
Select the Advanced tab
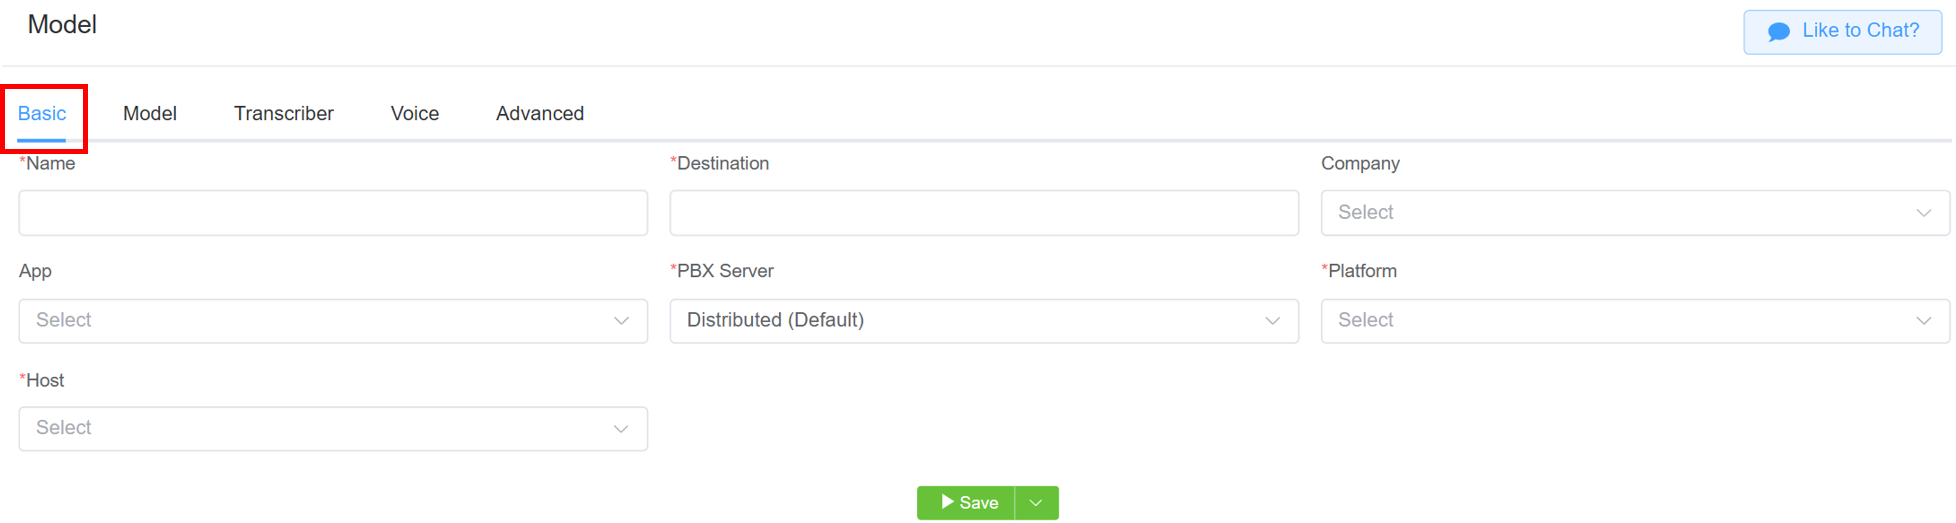pos(540,114)
